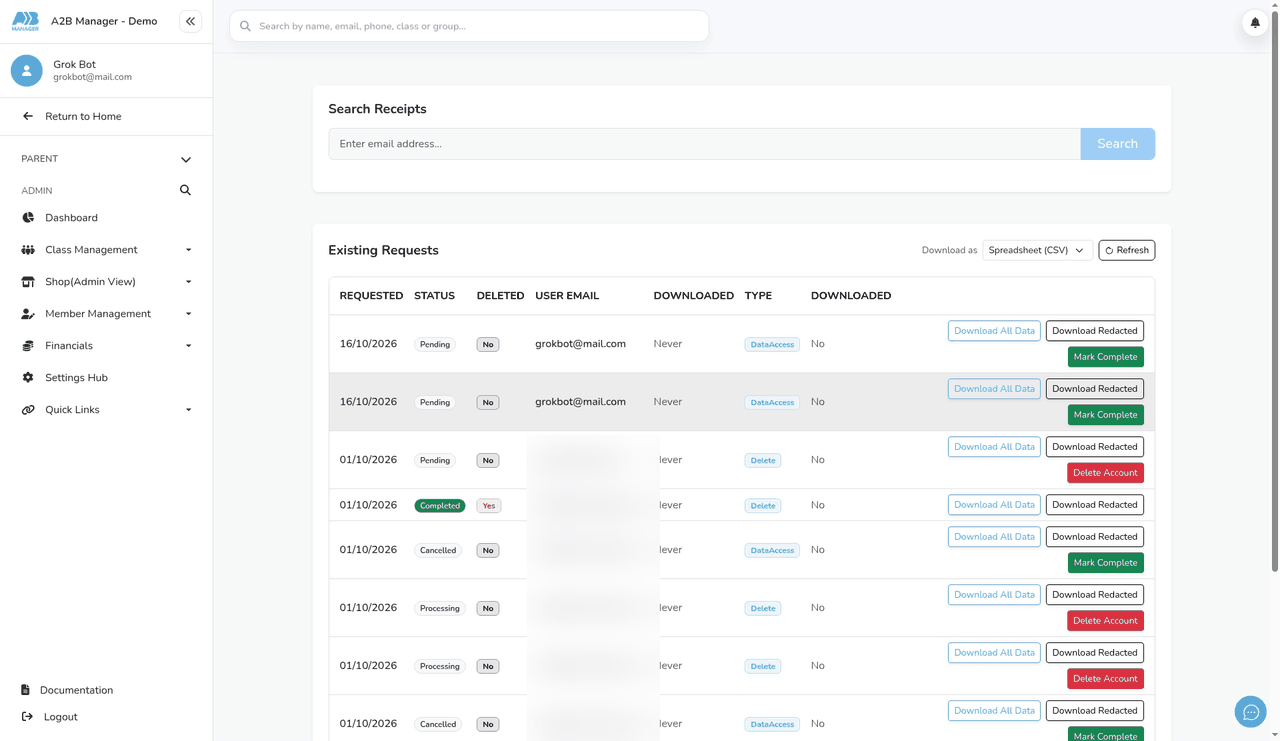1280x741 pixels.
Task: Open the chat support bubble
Action: (1250, 712)
